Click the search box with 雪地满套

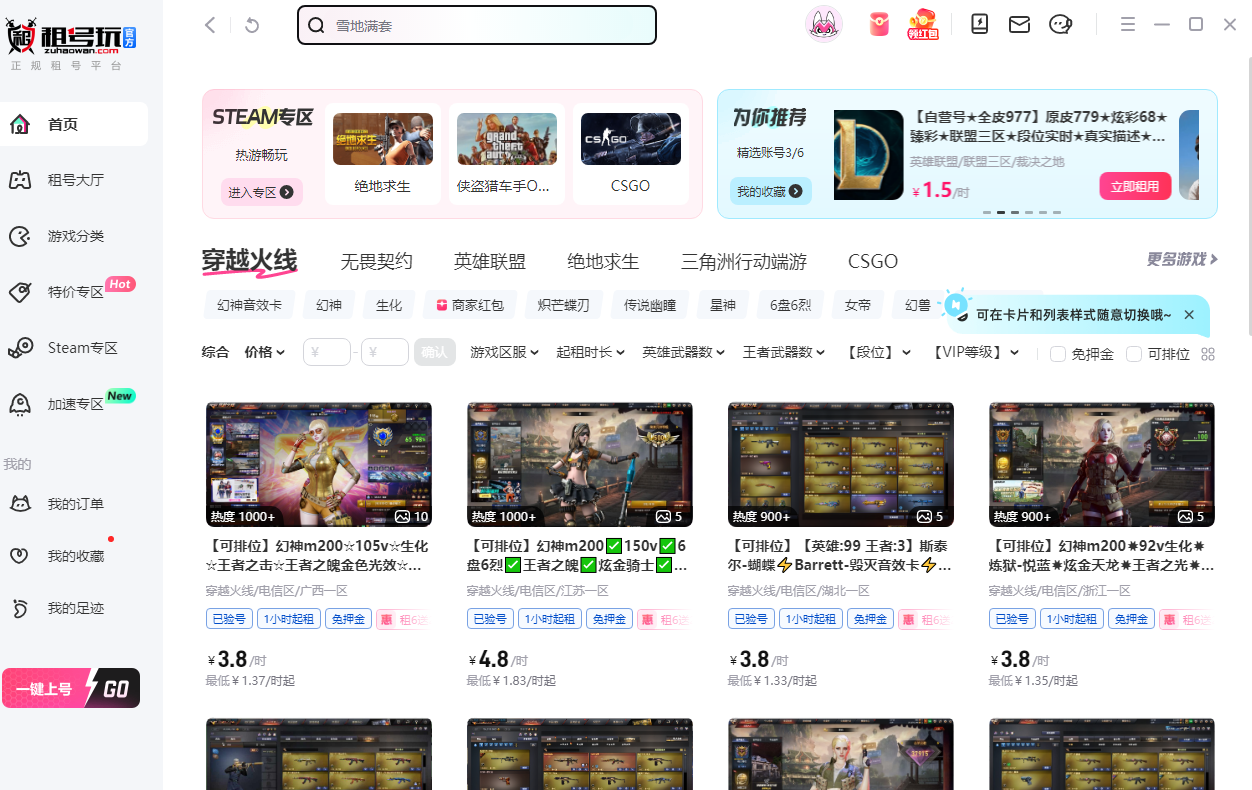[477, 26]
